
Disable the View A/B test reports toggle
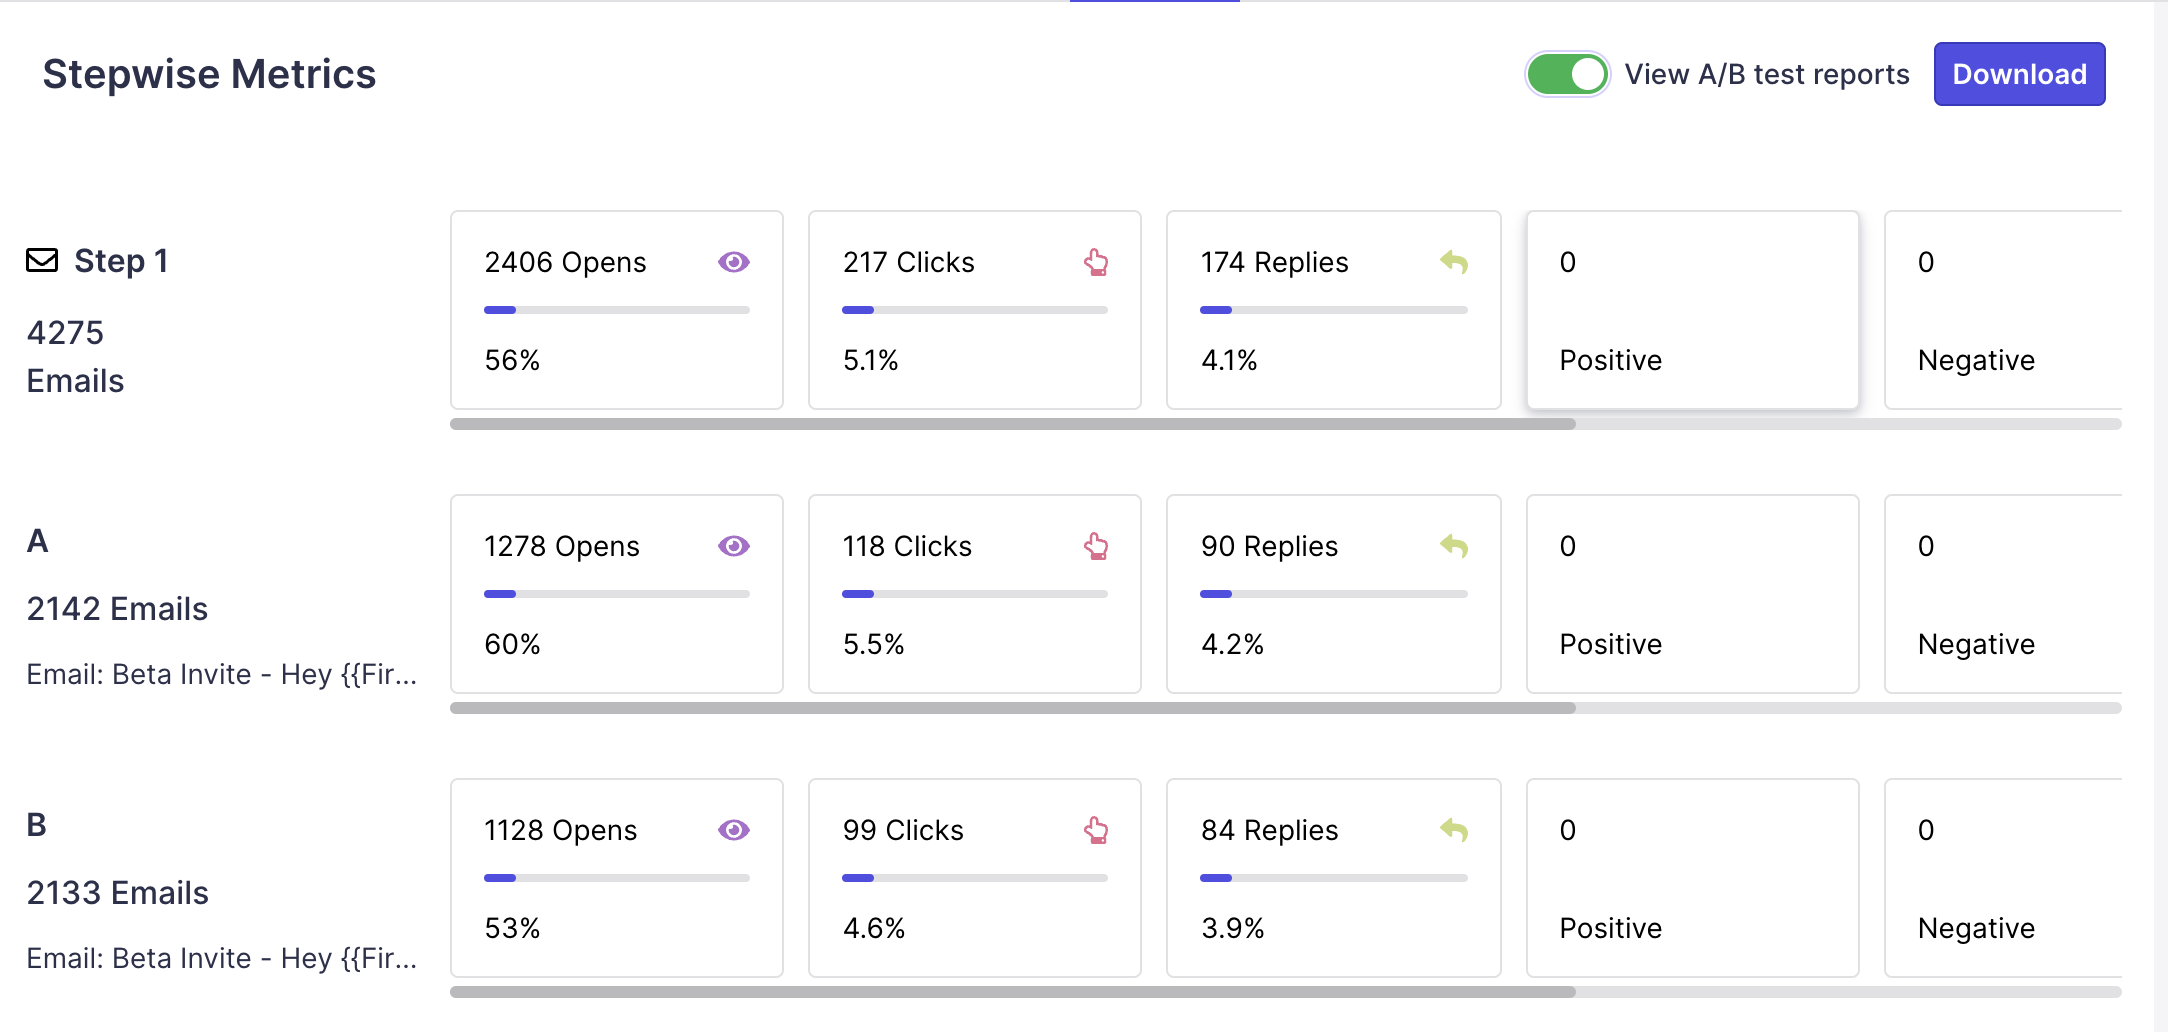[x=1566, y=74]
